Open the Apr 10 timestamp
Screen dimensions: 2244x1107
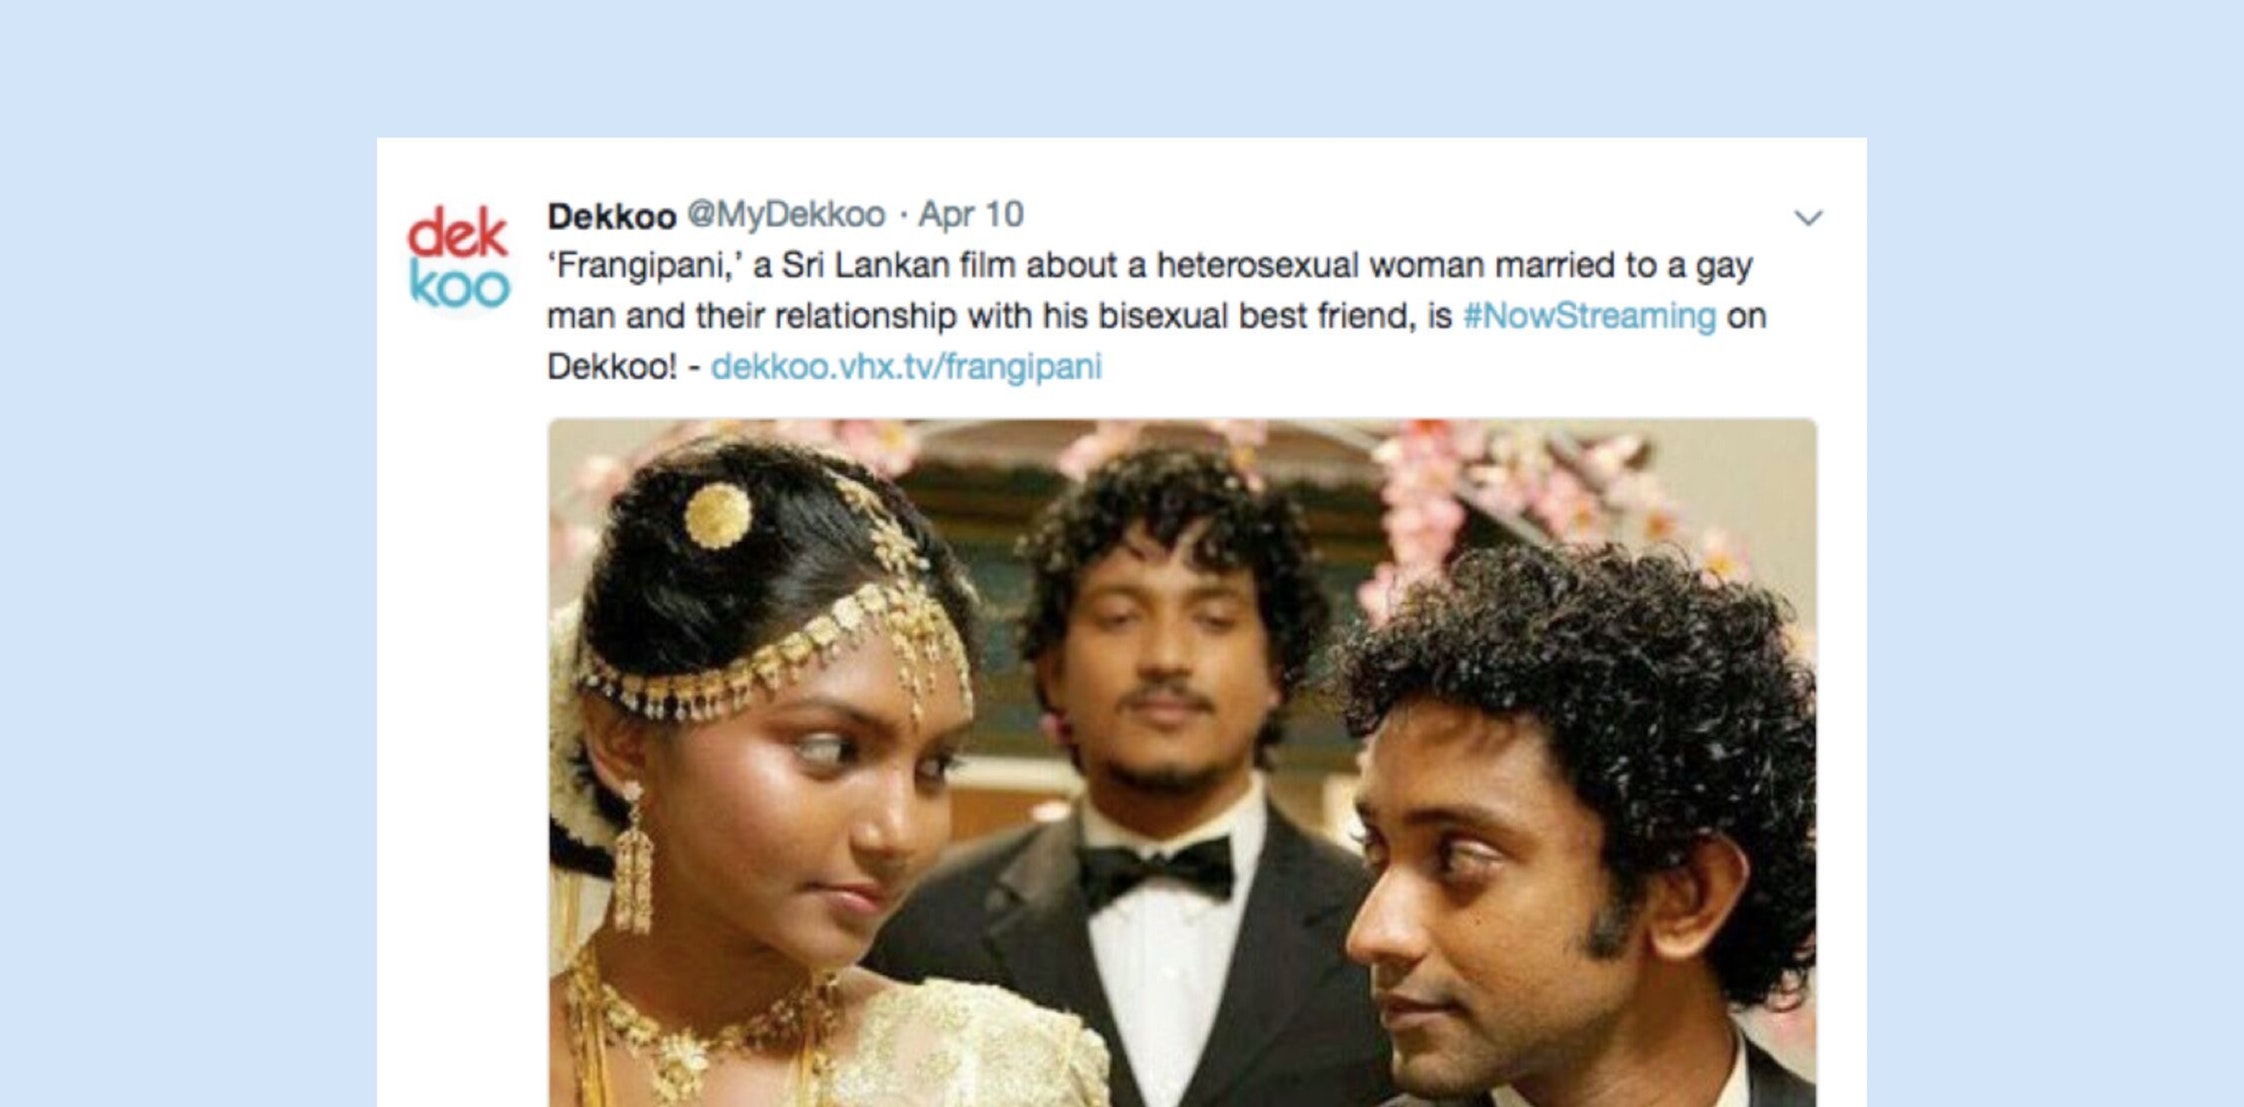coord(971,215)
